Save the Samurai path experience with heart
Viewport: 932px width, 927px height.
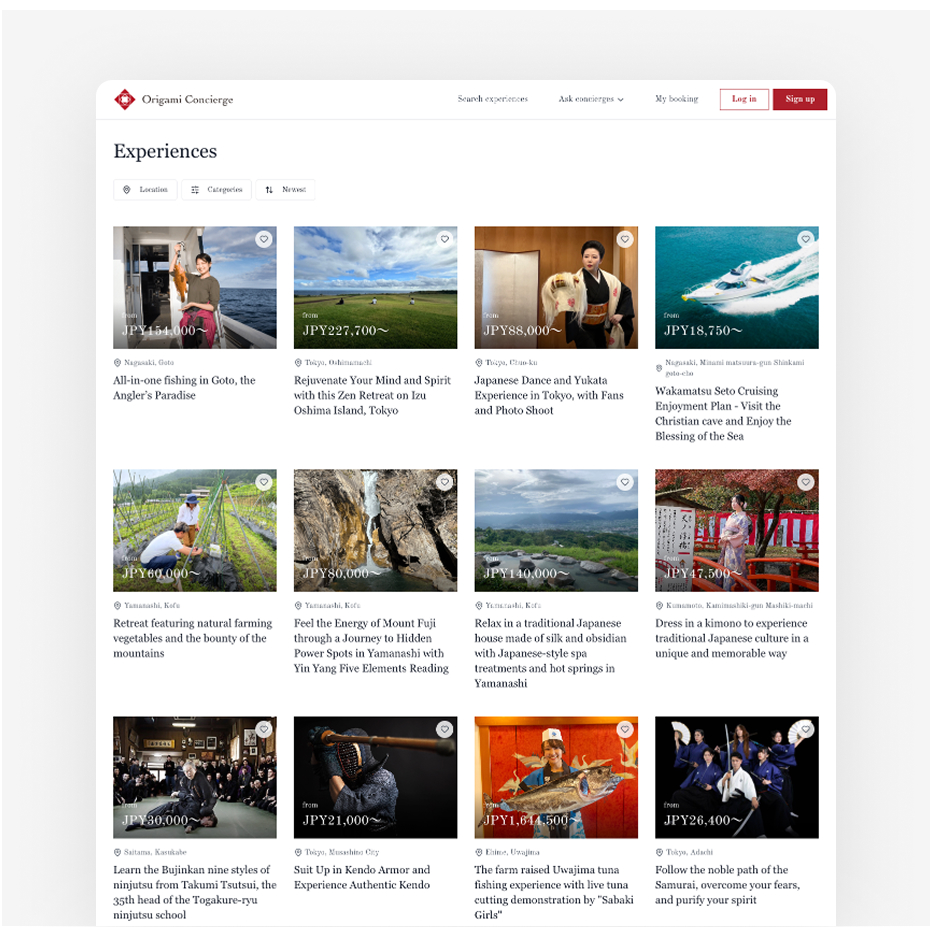805,729
